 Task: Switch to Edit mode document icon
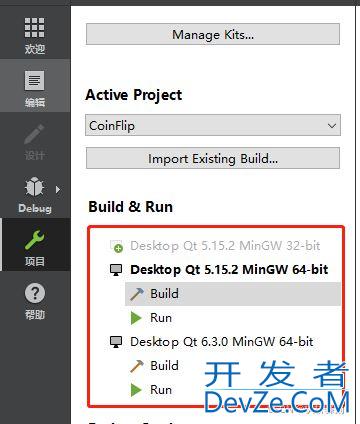(34, 81)
